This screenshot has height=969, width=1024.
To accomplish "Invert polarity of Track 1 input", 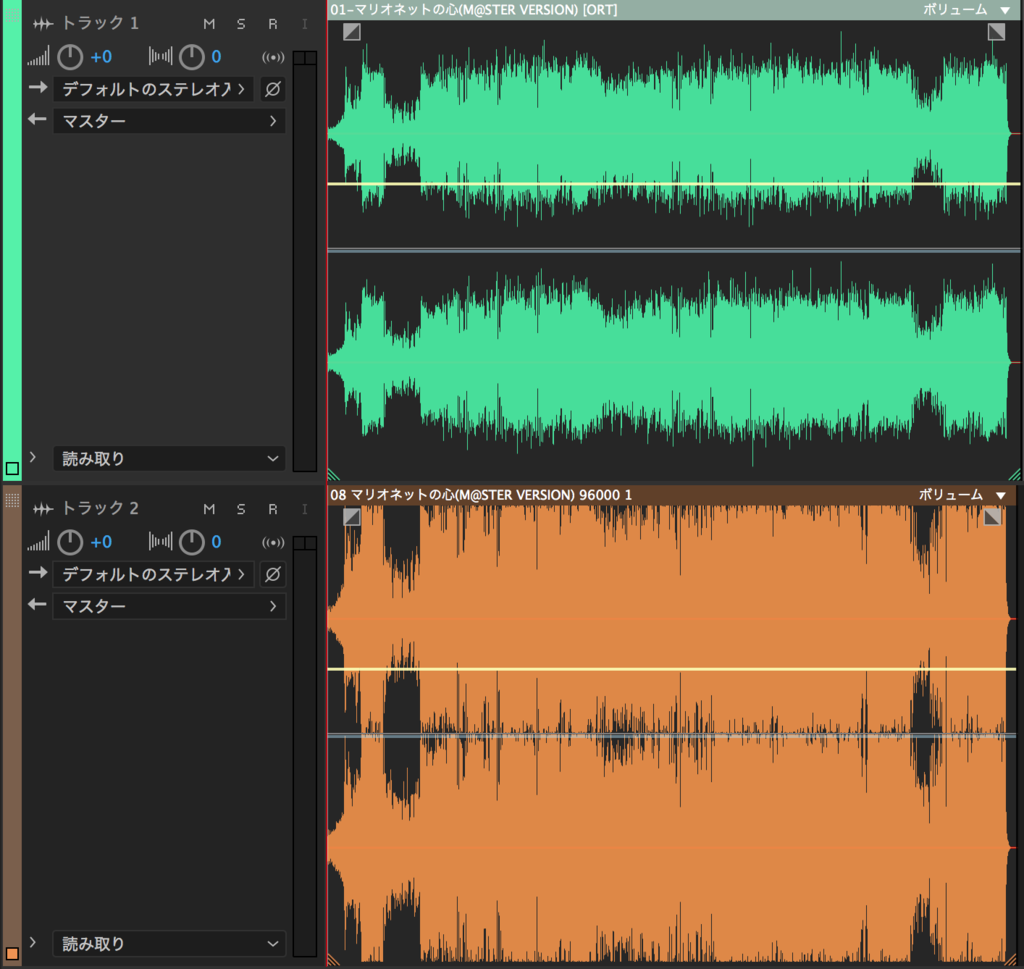I will (273, 89).
